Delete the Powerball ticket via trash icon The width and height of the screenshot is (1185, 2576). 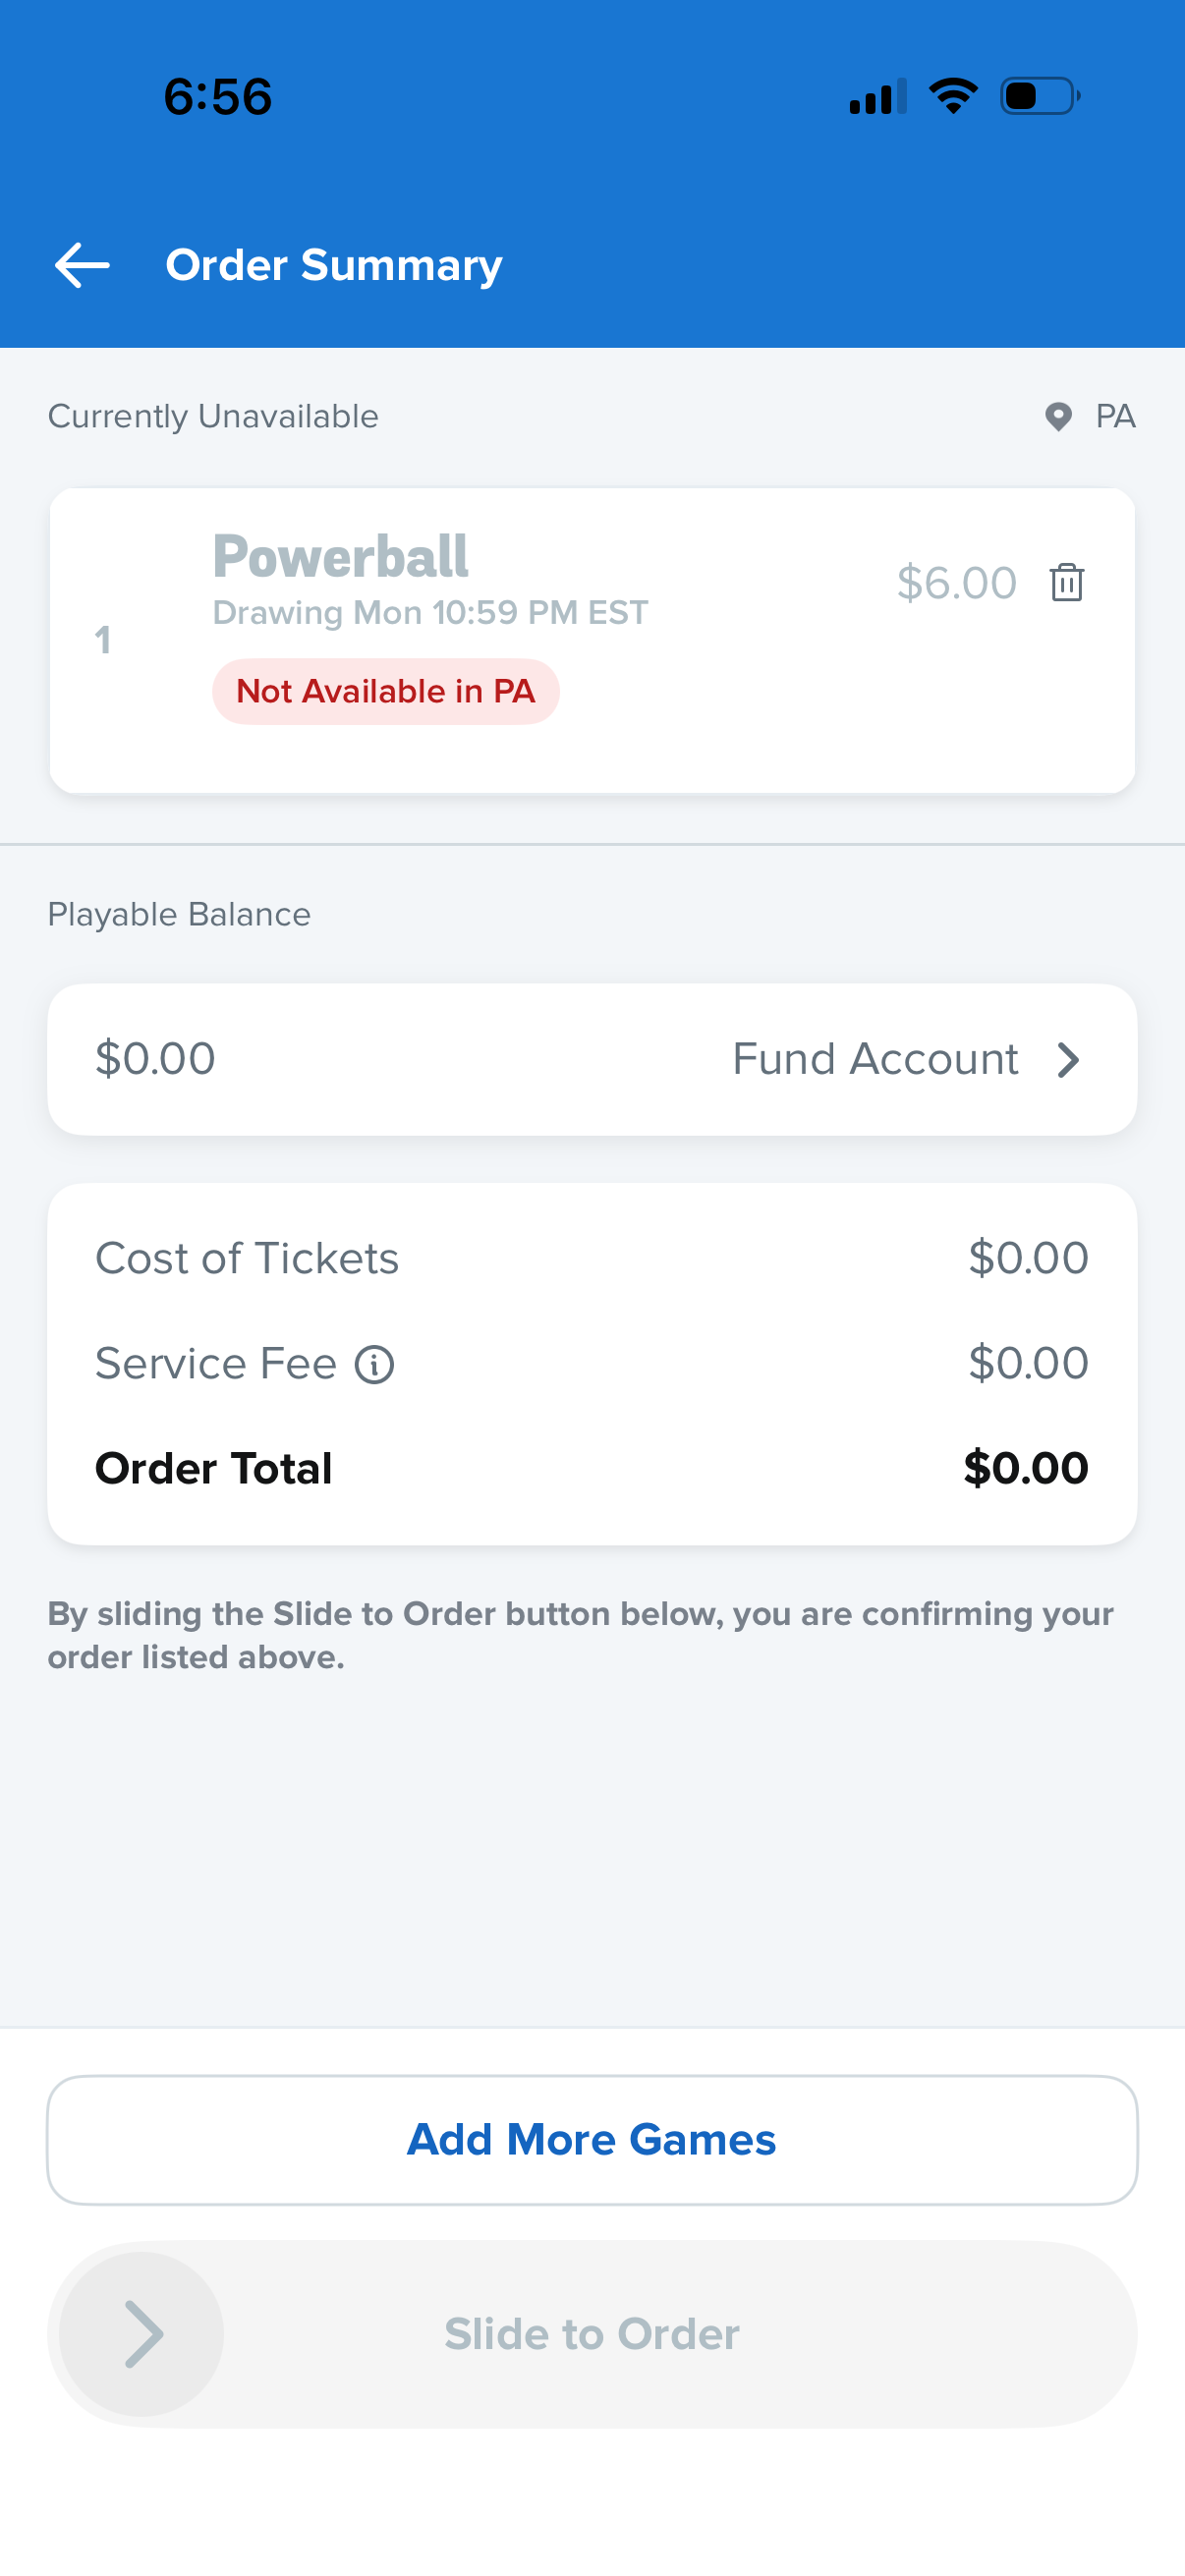tap(1065, 585)
